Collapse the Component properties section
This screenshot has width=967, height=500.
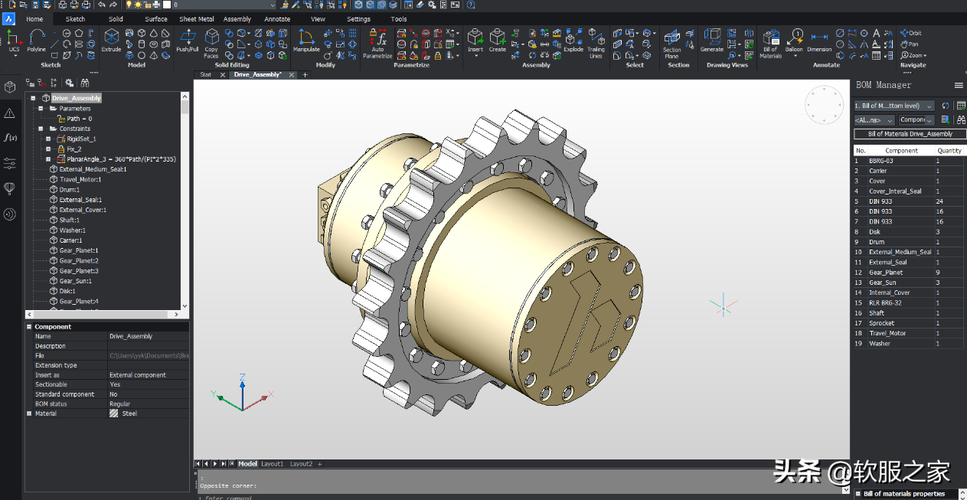[29, 327]
